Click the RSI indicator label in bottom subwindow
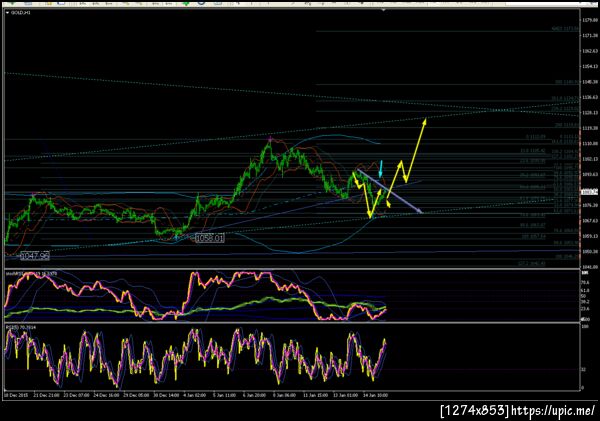The height and width of the screenshot is (421, 600). pos(21,328)
